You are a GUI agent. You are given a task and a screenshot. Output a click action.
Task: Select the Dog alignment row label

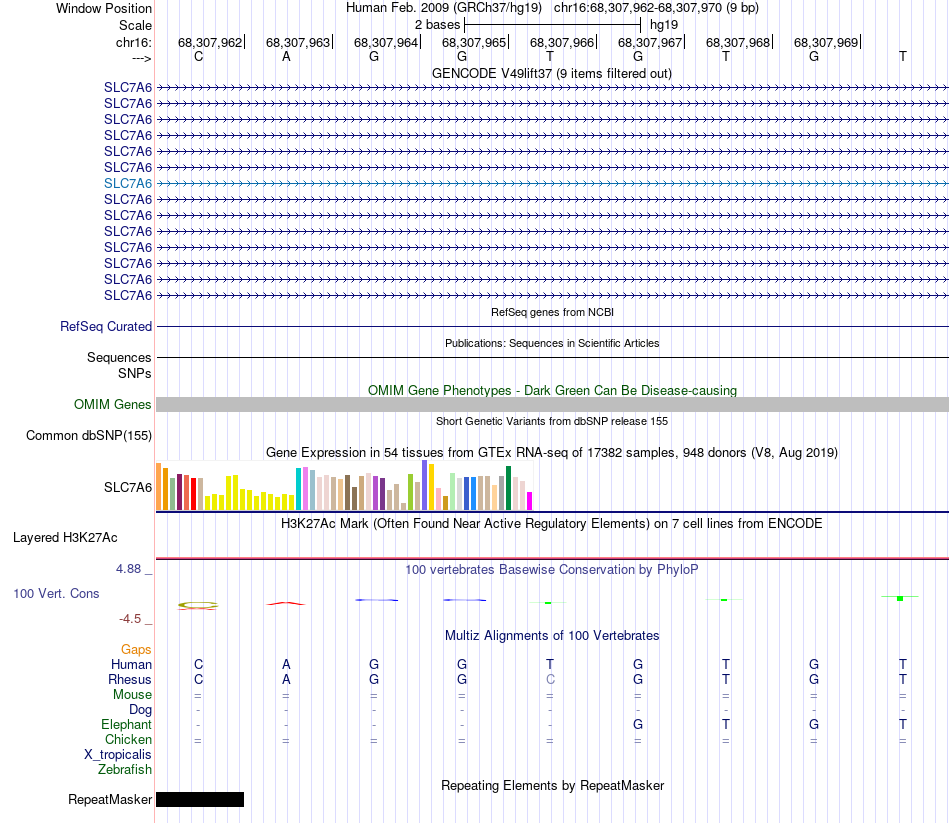140,710
